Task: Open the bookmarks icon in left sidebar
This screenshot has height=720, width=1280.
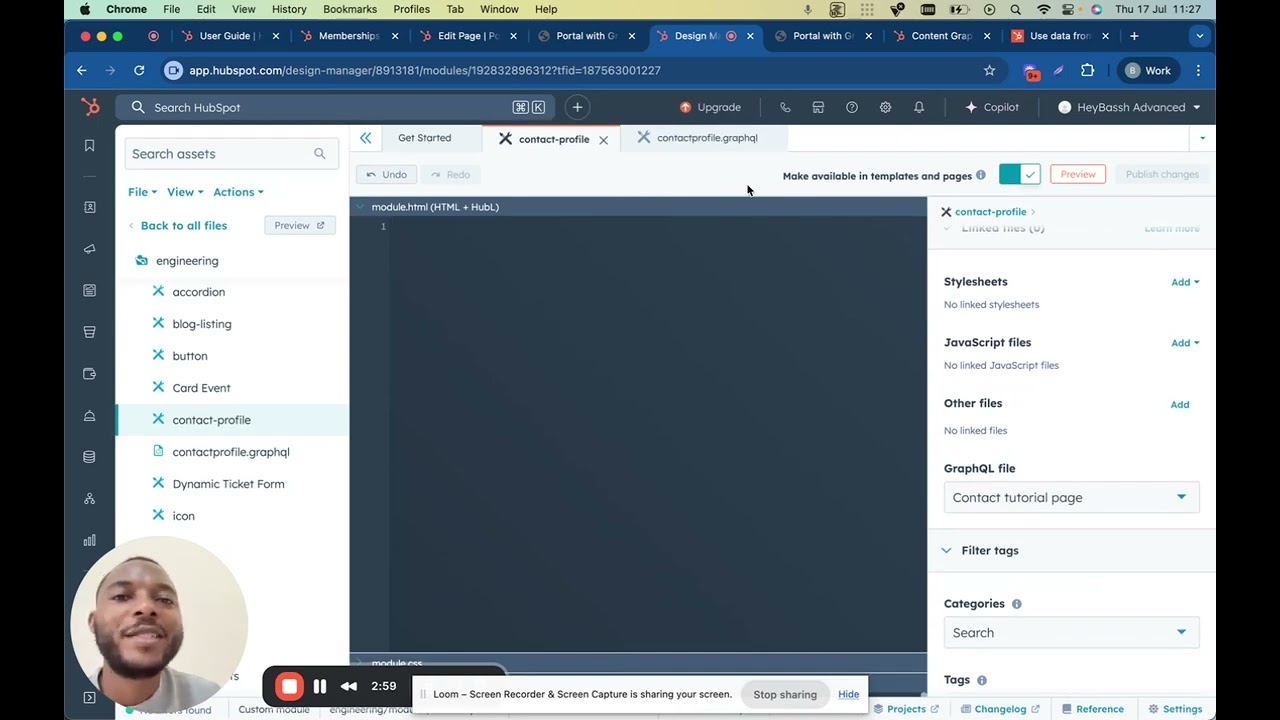Action: [89, 146]
